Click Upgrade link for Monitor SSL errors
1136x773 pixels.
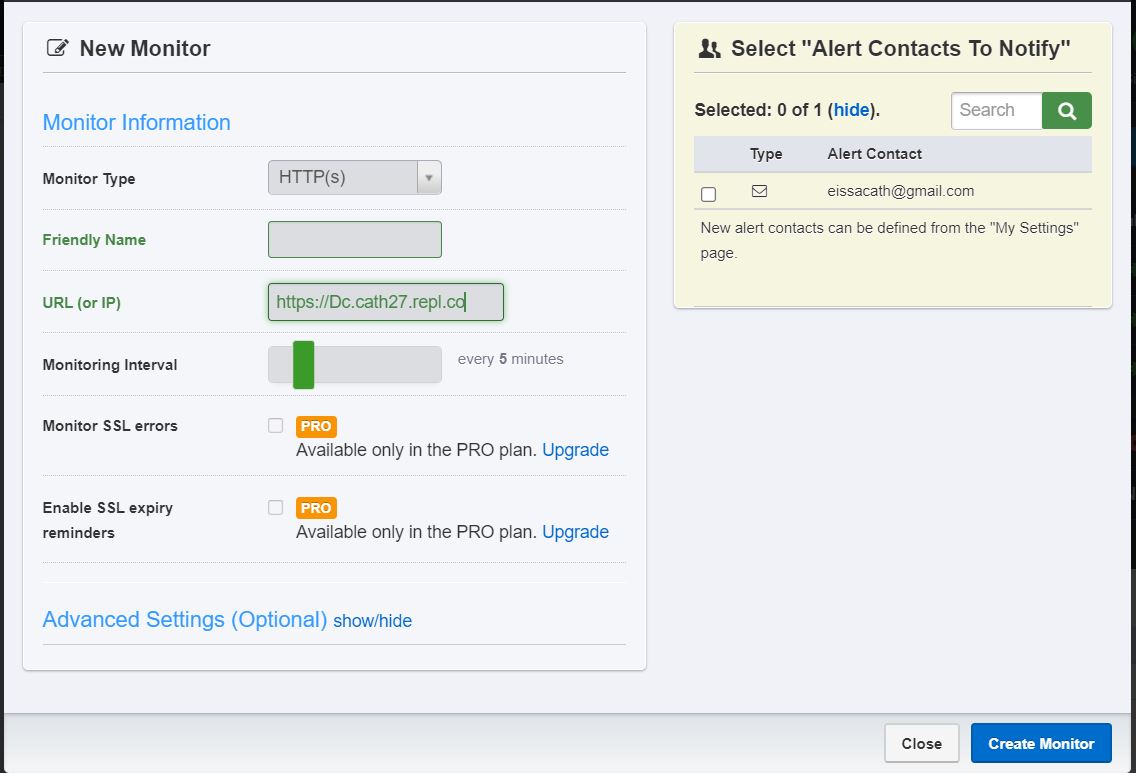click(575, 450)
